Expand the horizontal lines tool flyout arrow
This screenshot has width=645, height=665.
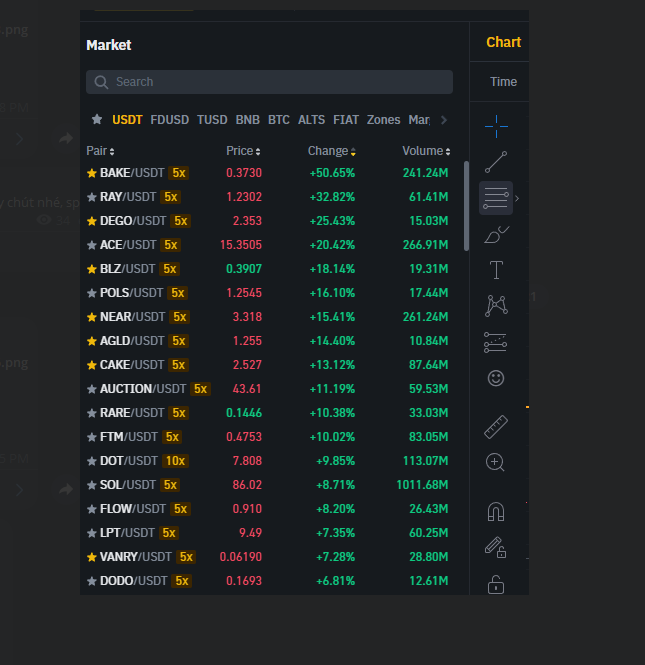(517, 198)
